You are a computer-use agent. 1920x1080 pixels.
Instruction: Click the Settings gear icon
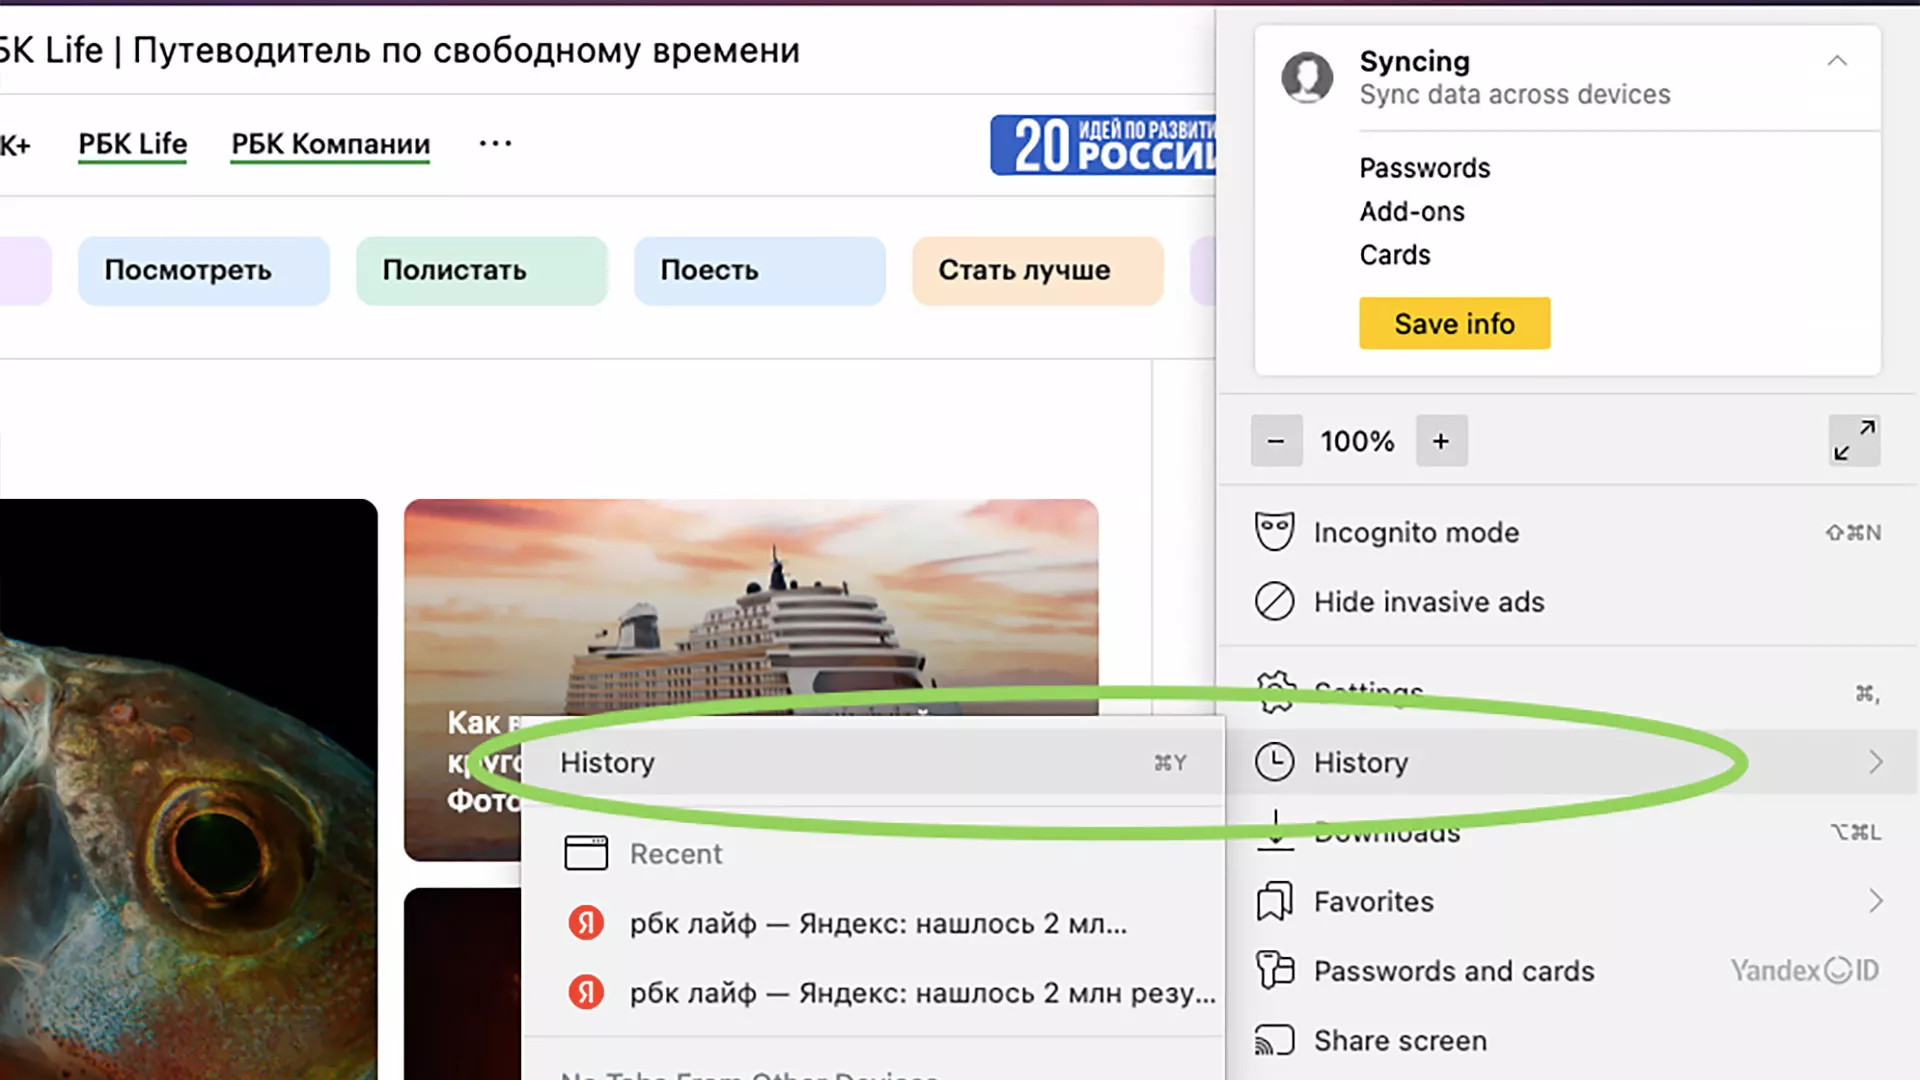tap(1274, 690)
